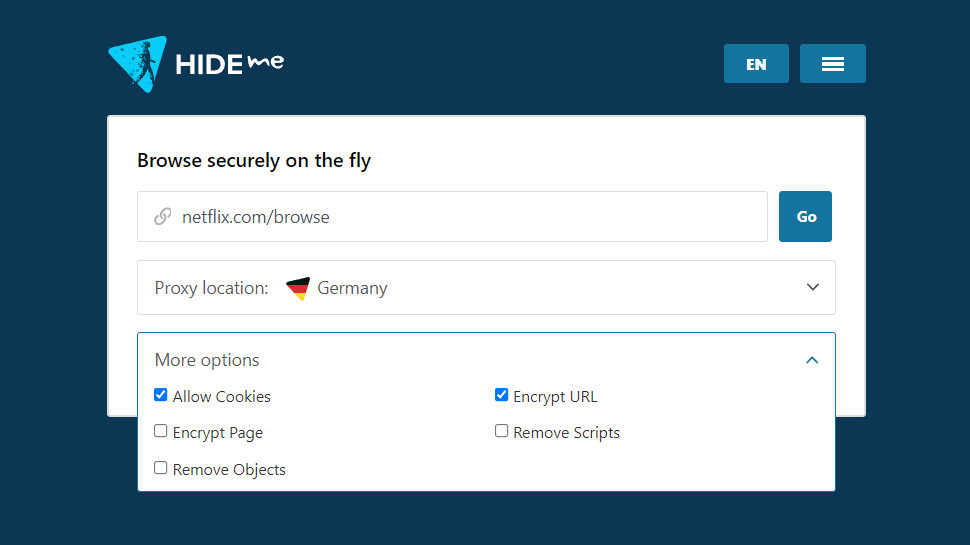Switch language with the EN button
Screen dimensions: 970x545
[756, 64]
